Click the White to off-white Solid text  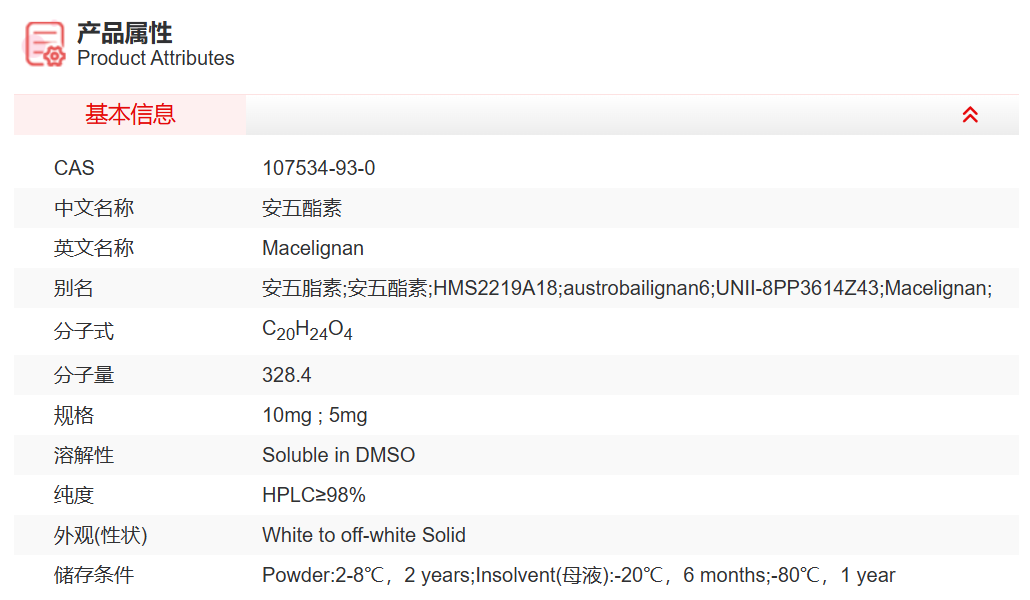point(363,535)
